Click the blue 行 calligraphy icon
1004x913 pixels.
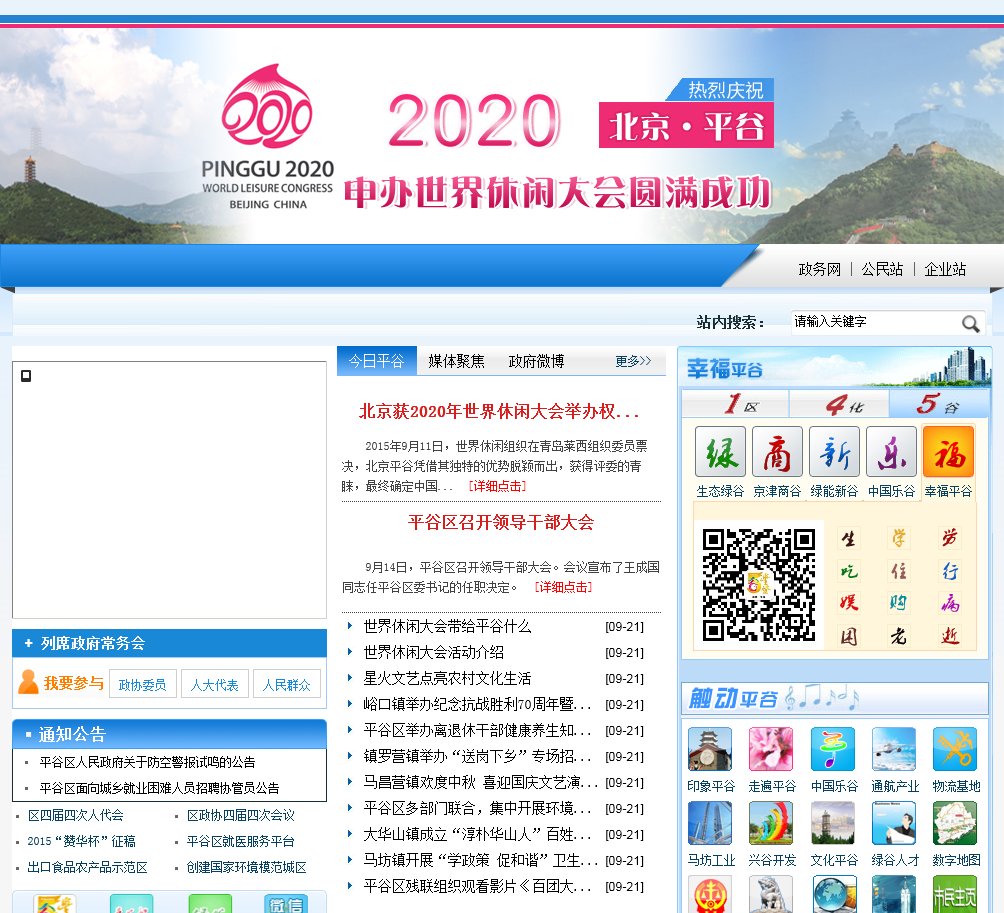[x=950, y=570]
